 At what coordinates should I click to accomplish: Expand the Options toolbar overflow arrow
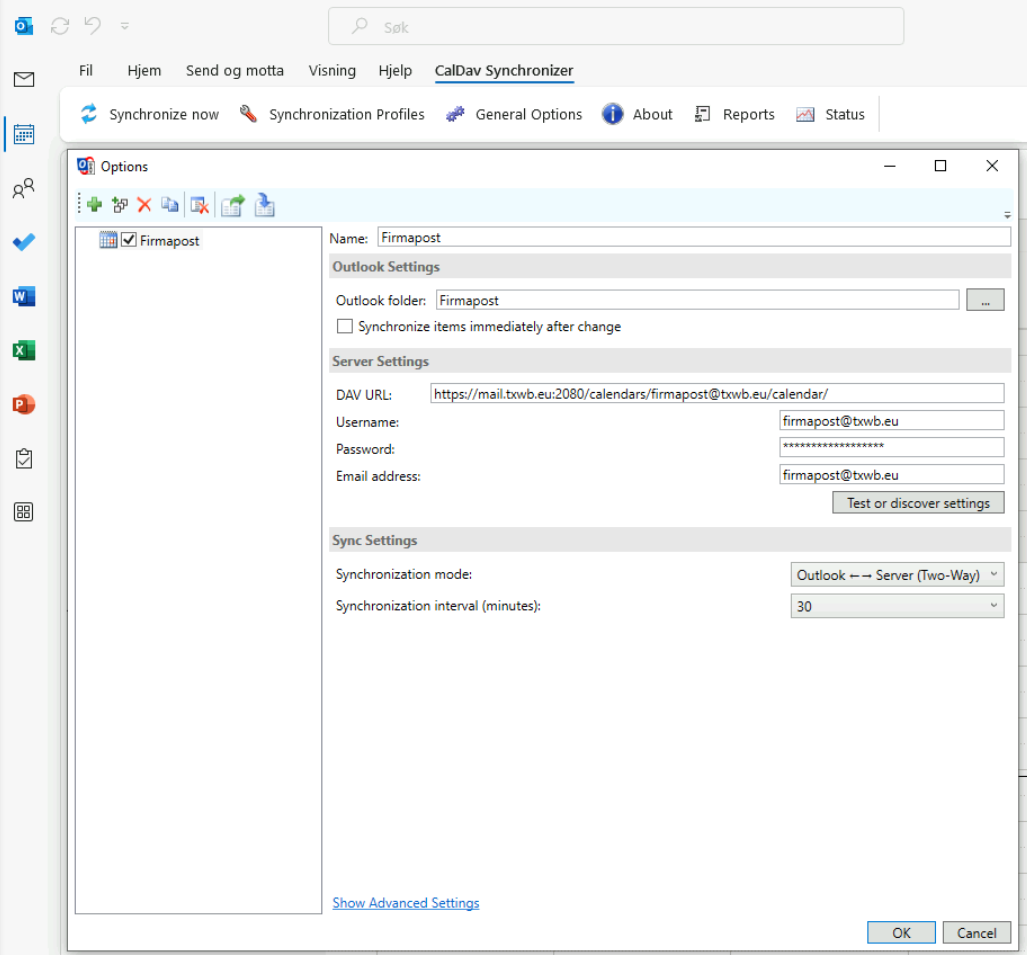point(1007,215)
